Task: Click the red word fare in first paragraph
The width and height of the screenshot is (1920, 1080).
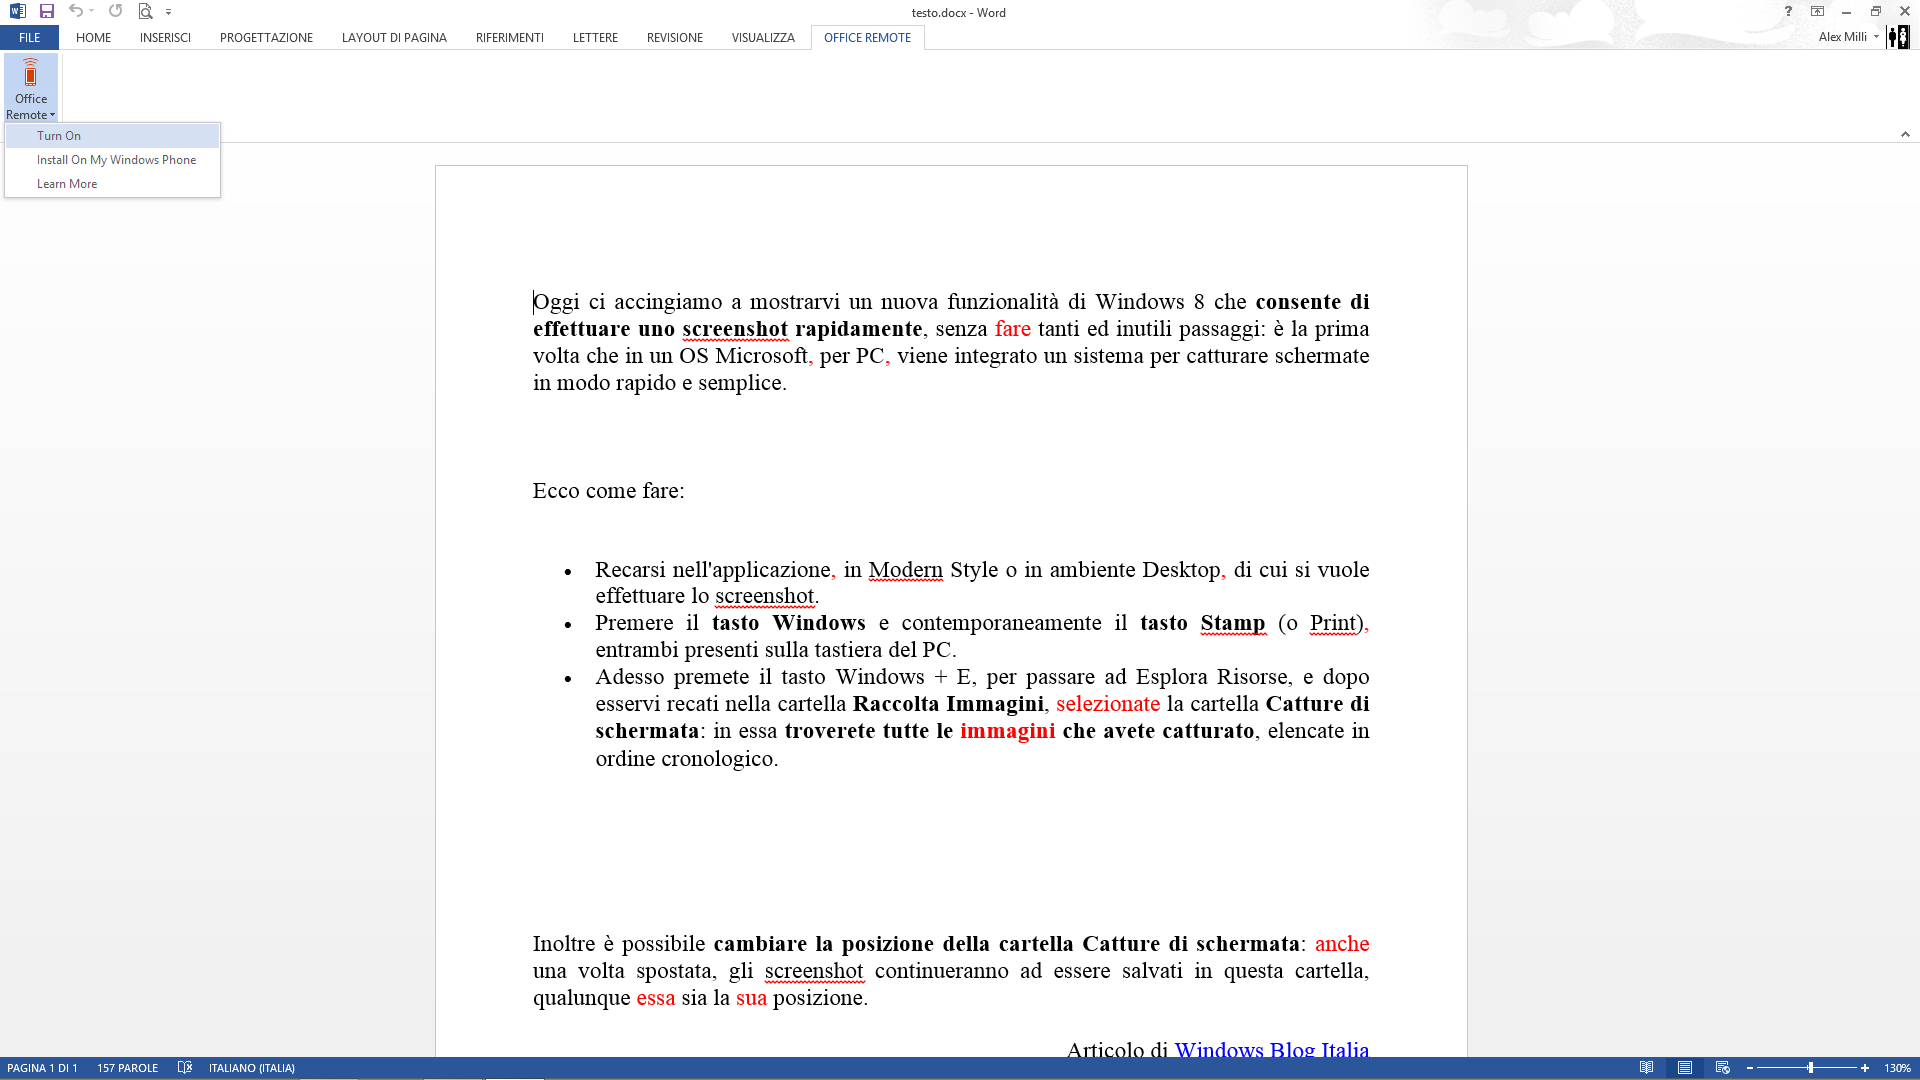Action: click(1012, 329)
